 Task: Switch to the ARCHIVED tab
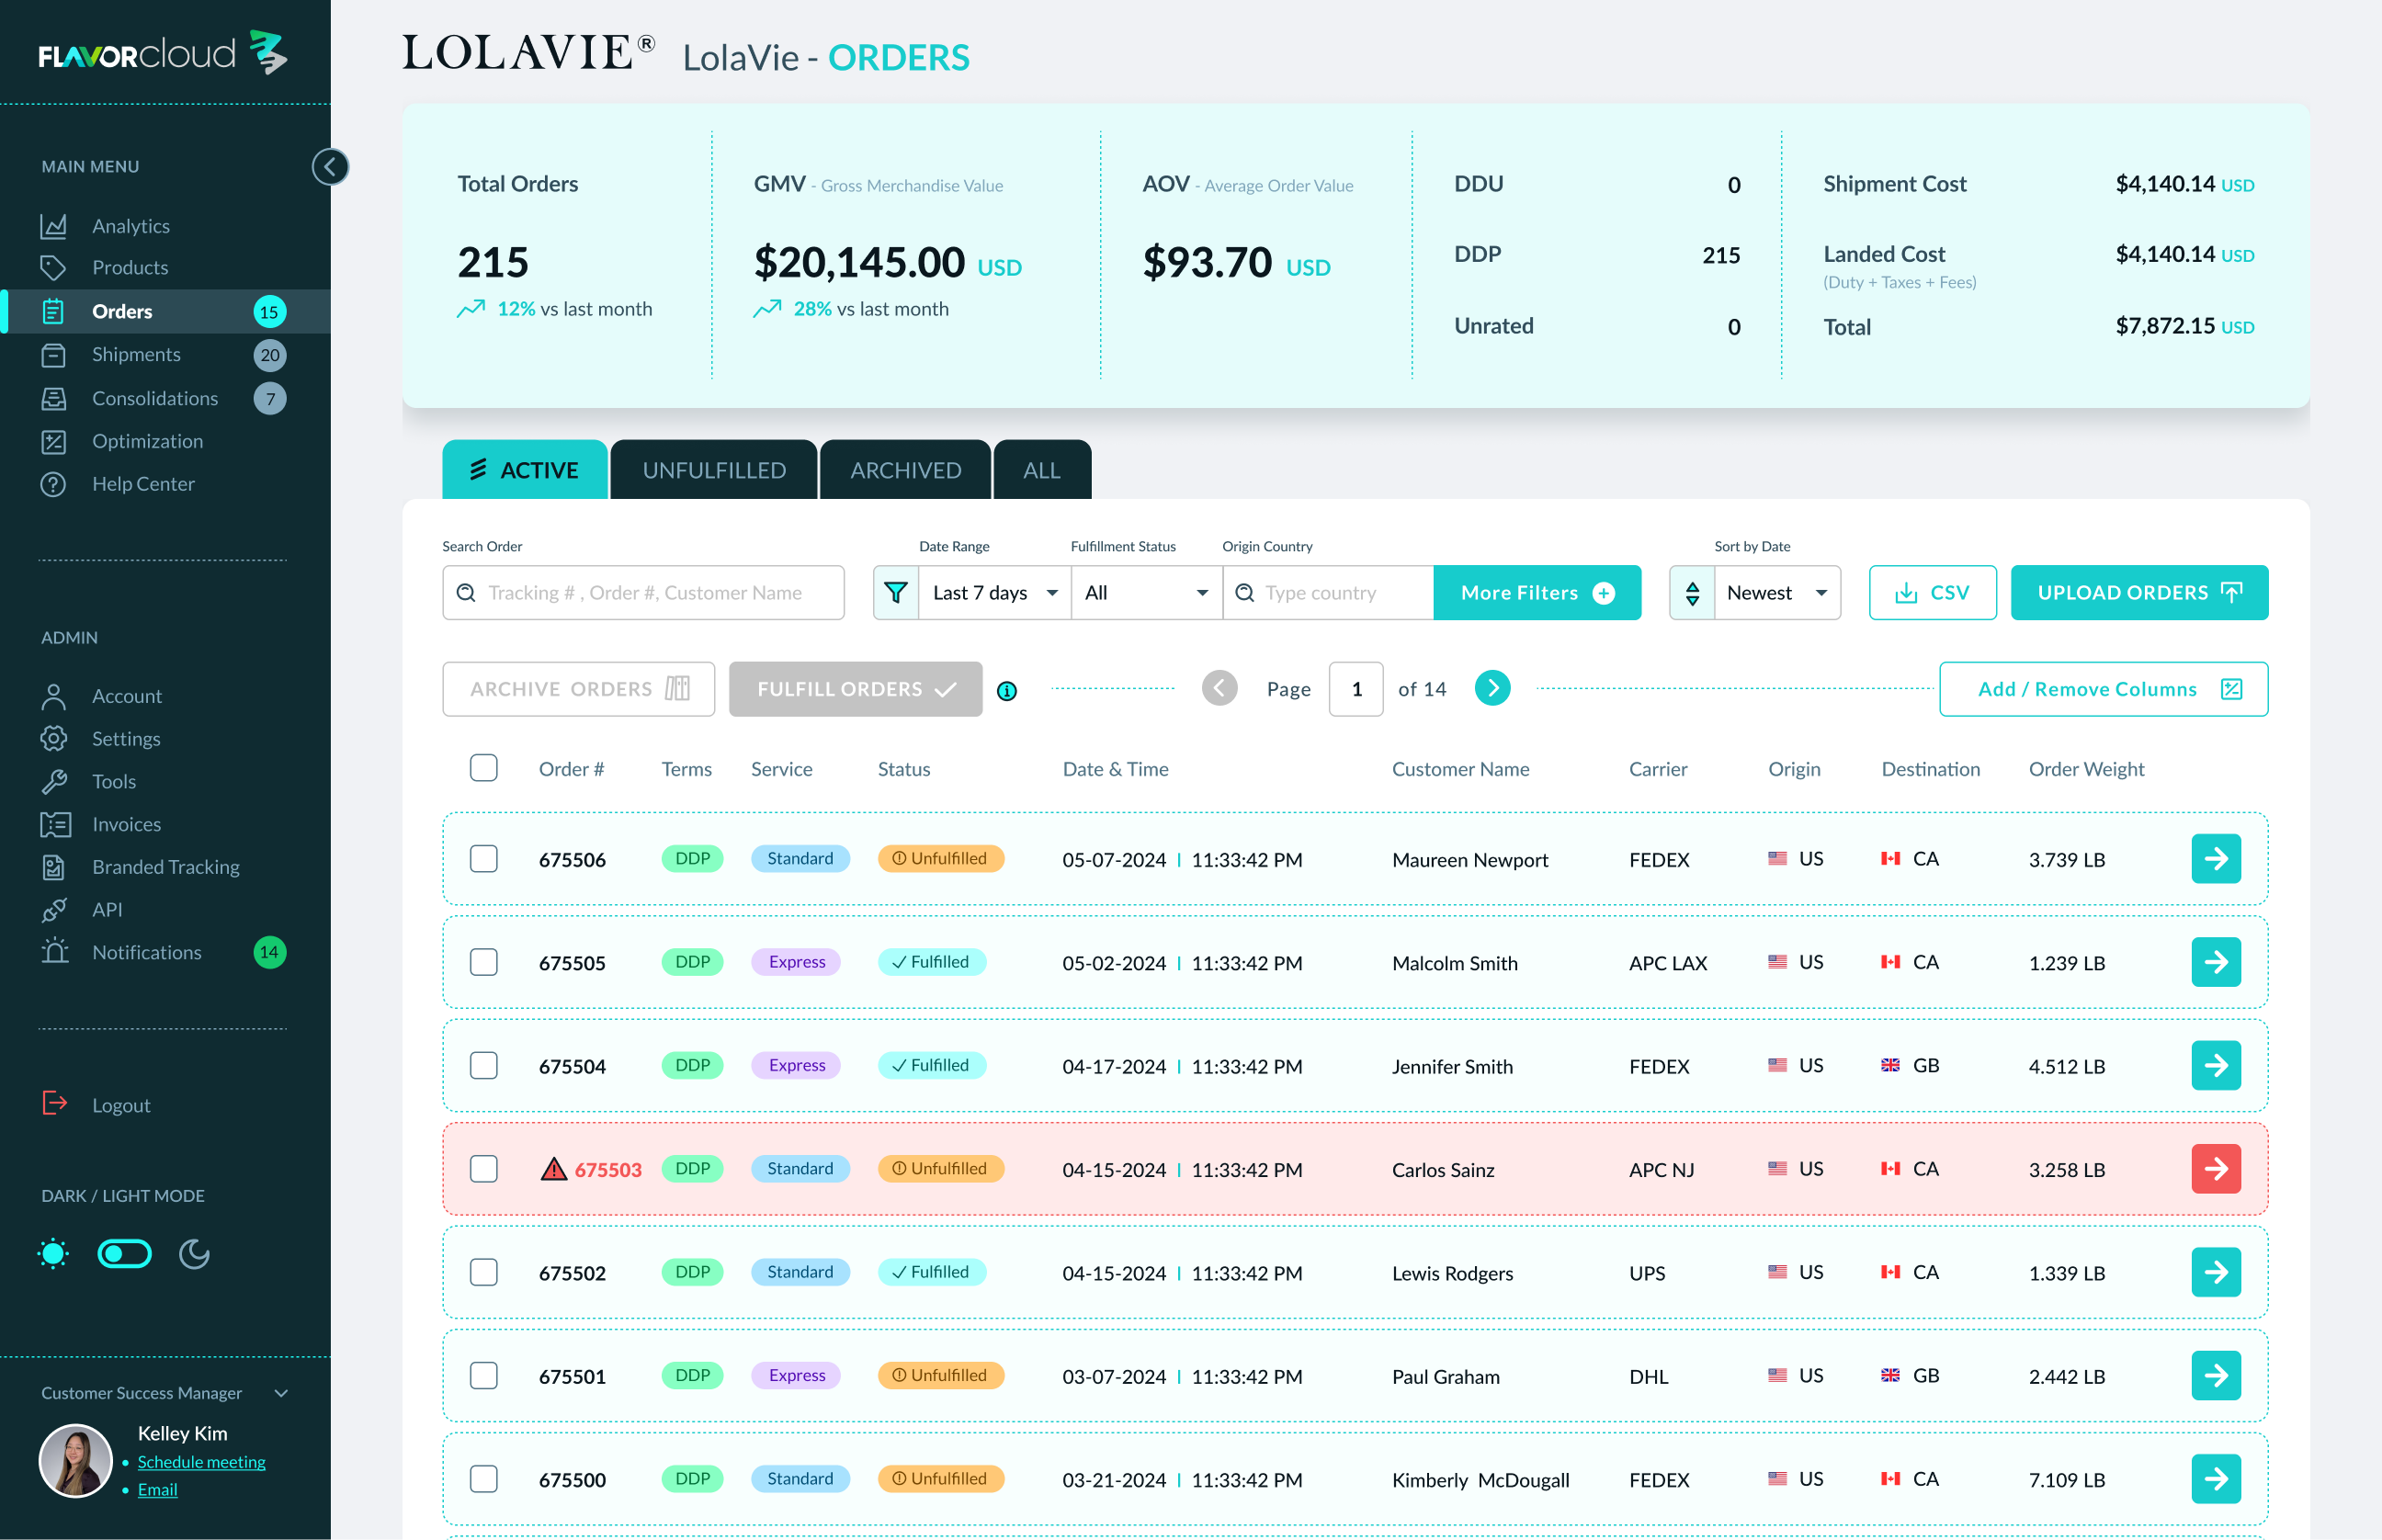[906, 470]
